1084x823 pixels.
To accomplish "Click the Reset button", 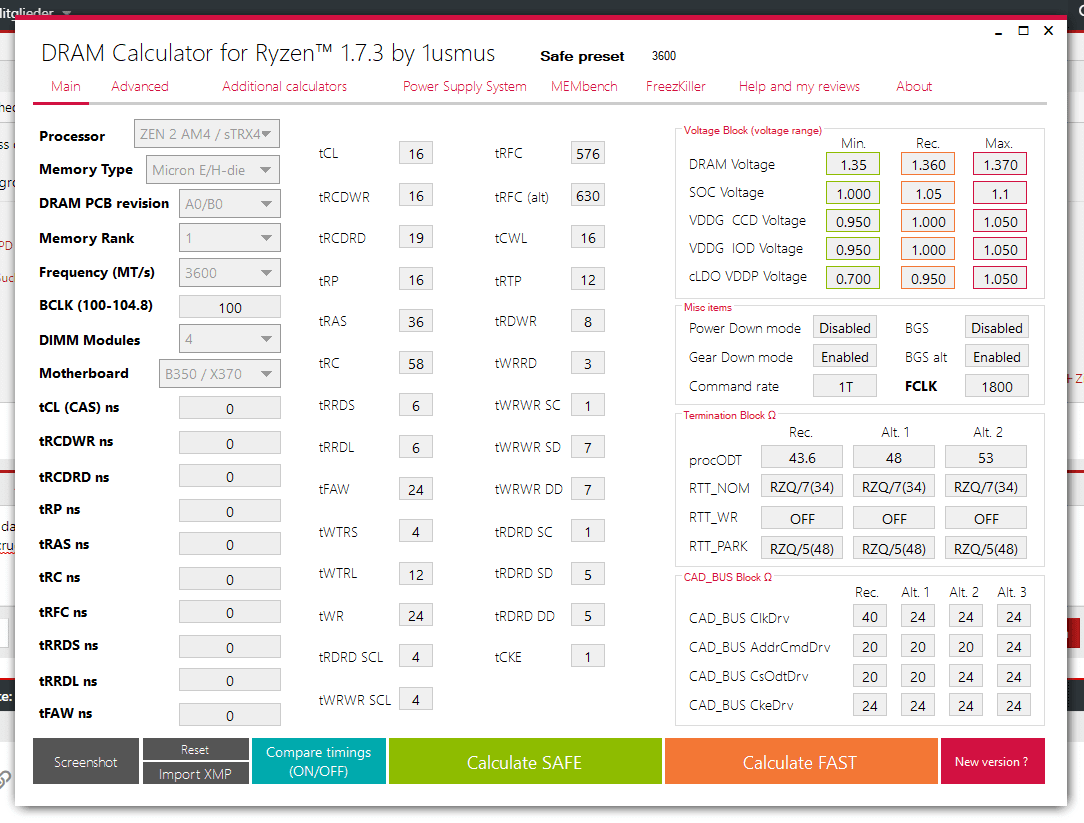I will pyautogui.click(x=196, y=750).
